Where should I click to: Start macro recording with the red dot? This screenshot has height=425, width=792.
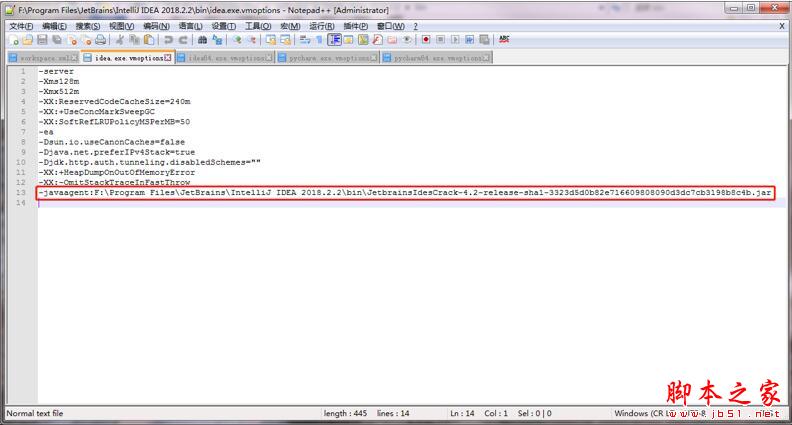tap(426, 40)
